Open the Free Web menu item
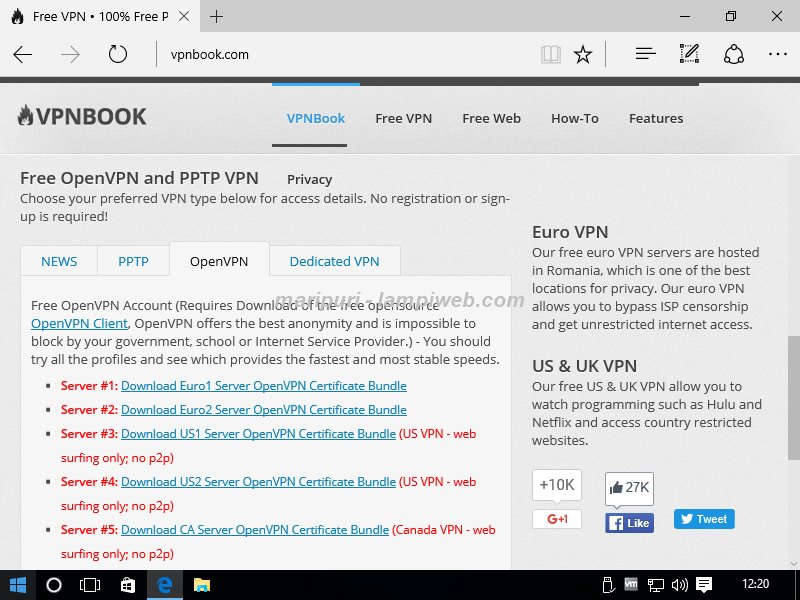 pos(491,118)
